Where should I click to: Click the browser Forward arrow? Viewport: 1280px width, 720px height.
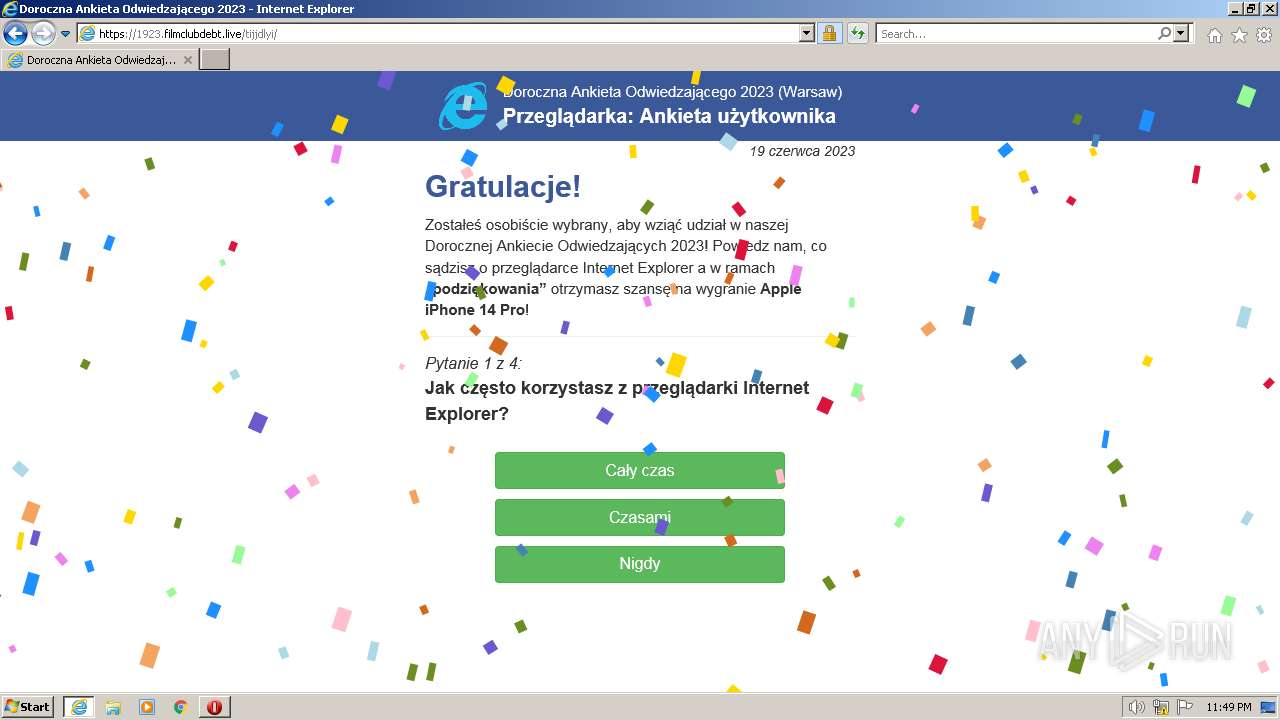[43, 33]
